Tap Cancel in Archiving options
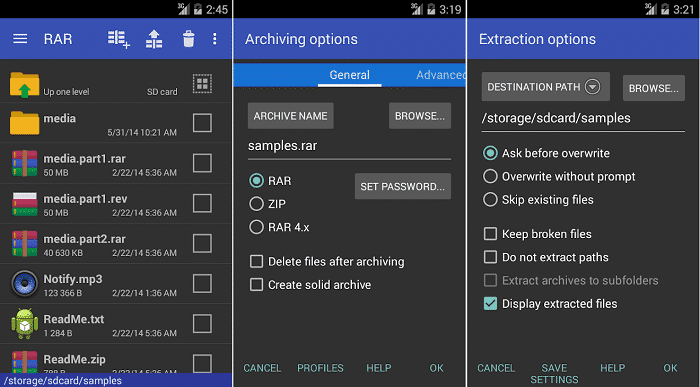The width and height of the screenshot is (700, 387). click(x=262, y=368)
